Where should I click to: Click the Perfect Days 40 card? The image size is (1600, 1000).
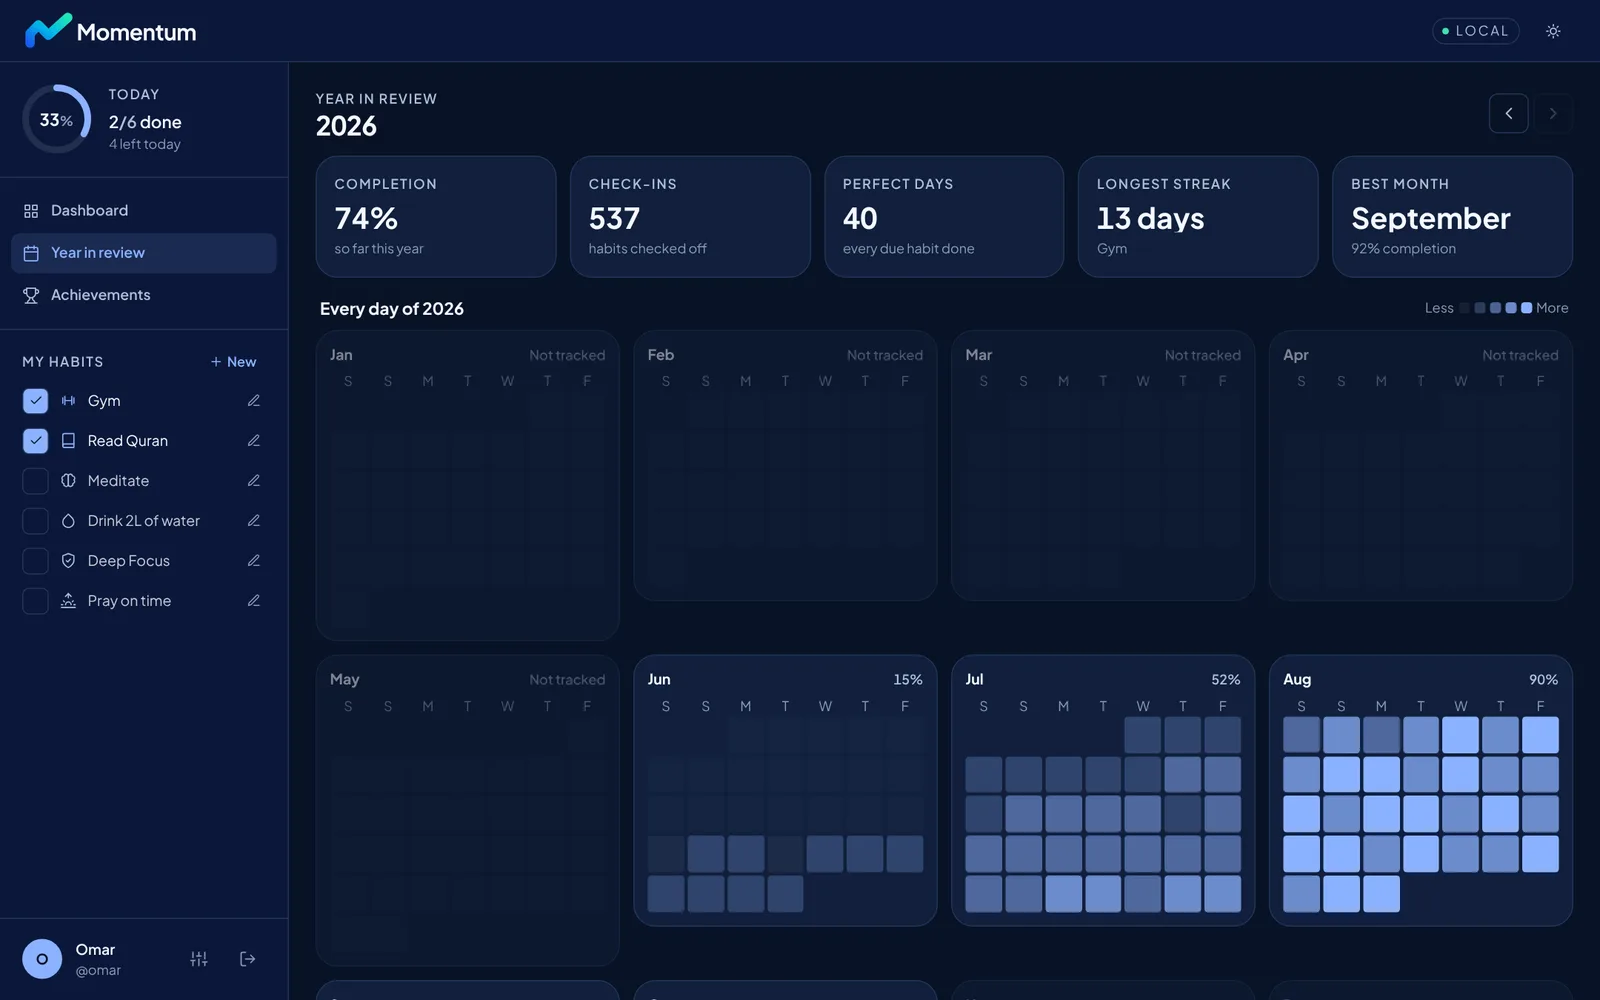pos(944,216)
